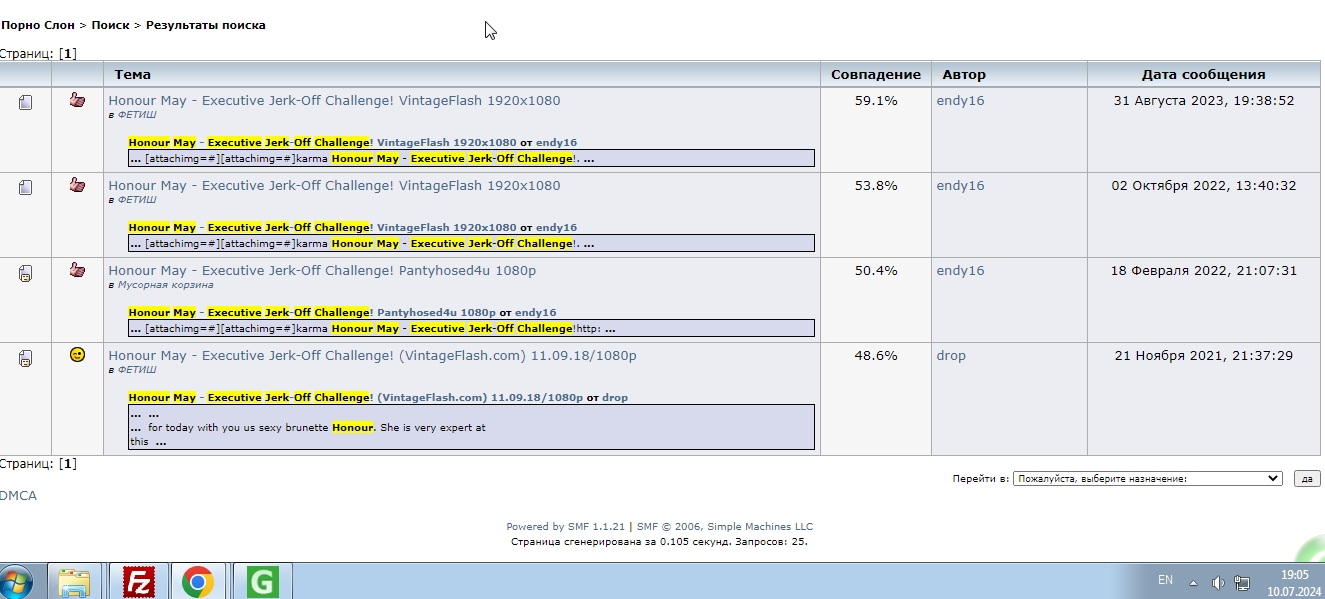
Task: Open the topic title dated 31 Августа 2023
Action: tap(334, 101)
